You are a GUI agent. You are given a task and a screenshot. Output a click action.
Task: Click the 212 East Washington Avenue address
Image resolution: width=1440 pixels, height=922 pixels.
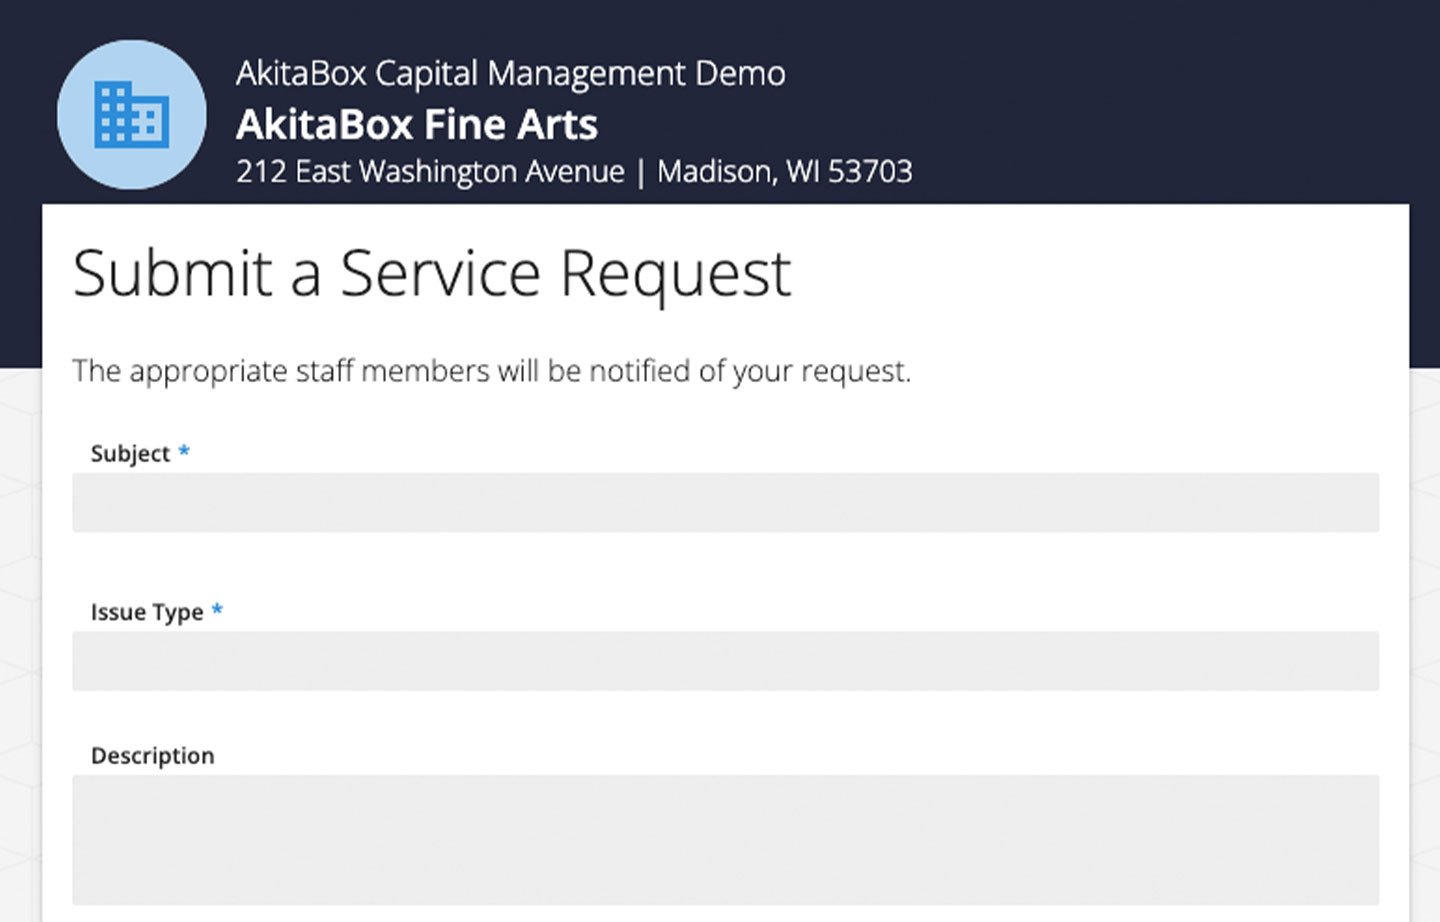coord(430,172)
